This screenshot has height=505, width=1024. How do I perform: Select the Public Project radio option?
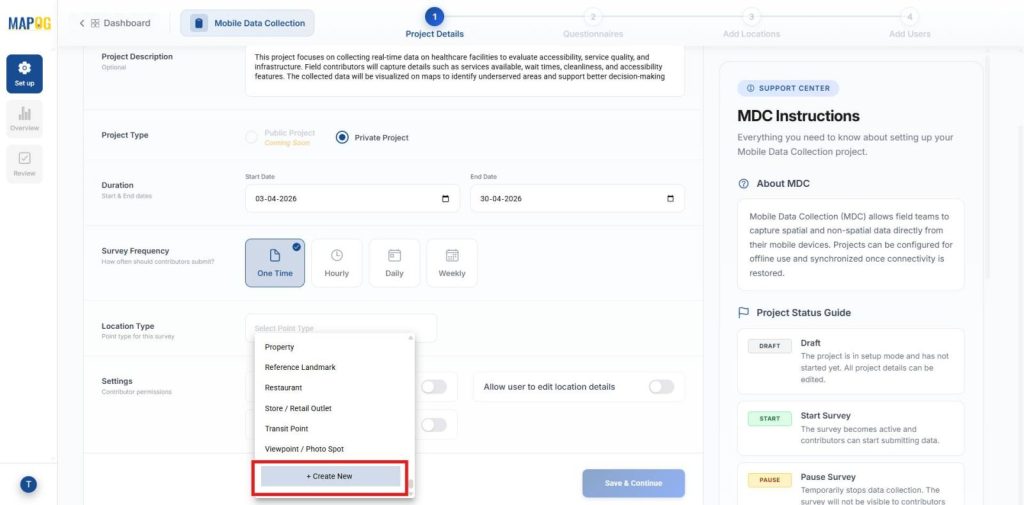click(251, 137)
